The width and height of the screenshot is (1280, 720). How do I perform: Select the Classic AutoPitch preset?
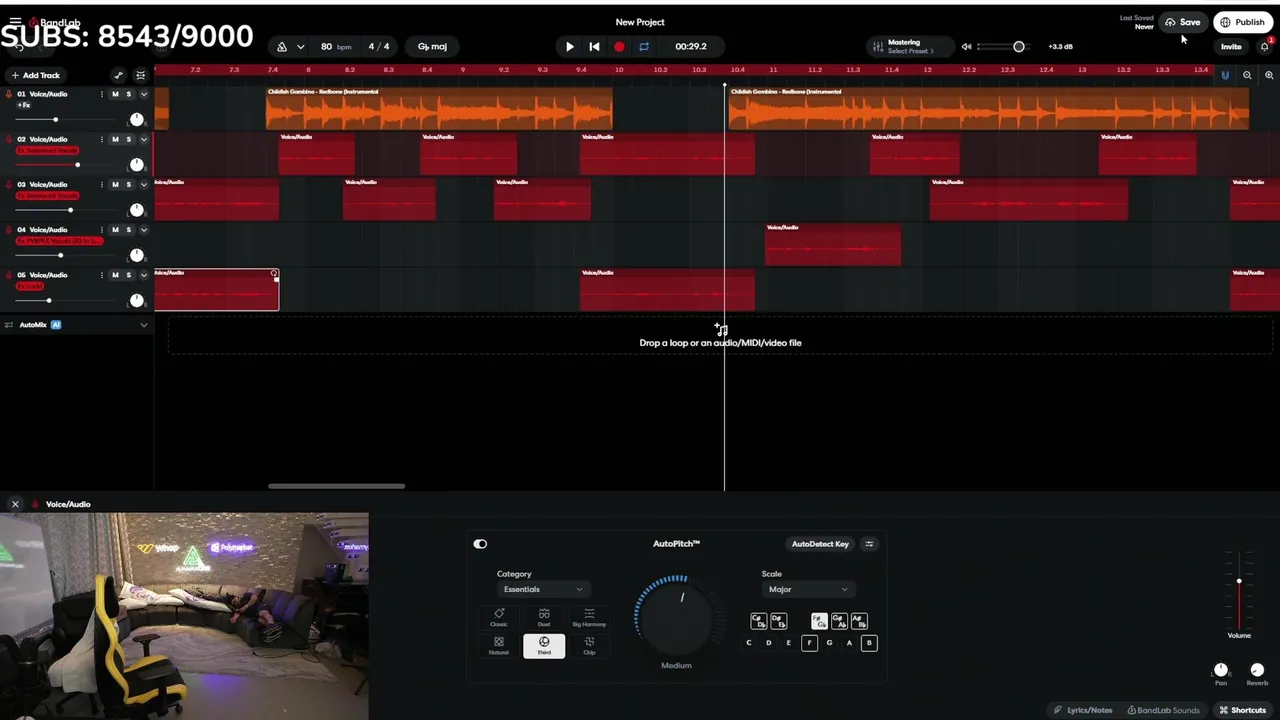click(499, 618)
